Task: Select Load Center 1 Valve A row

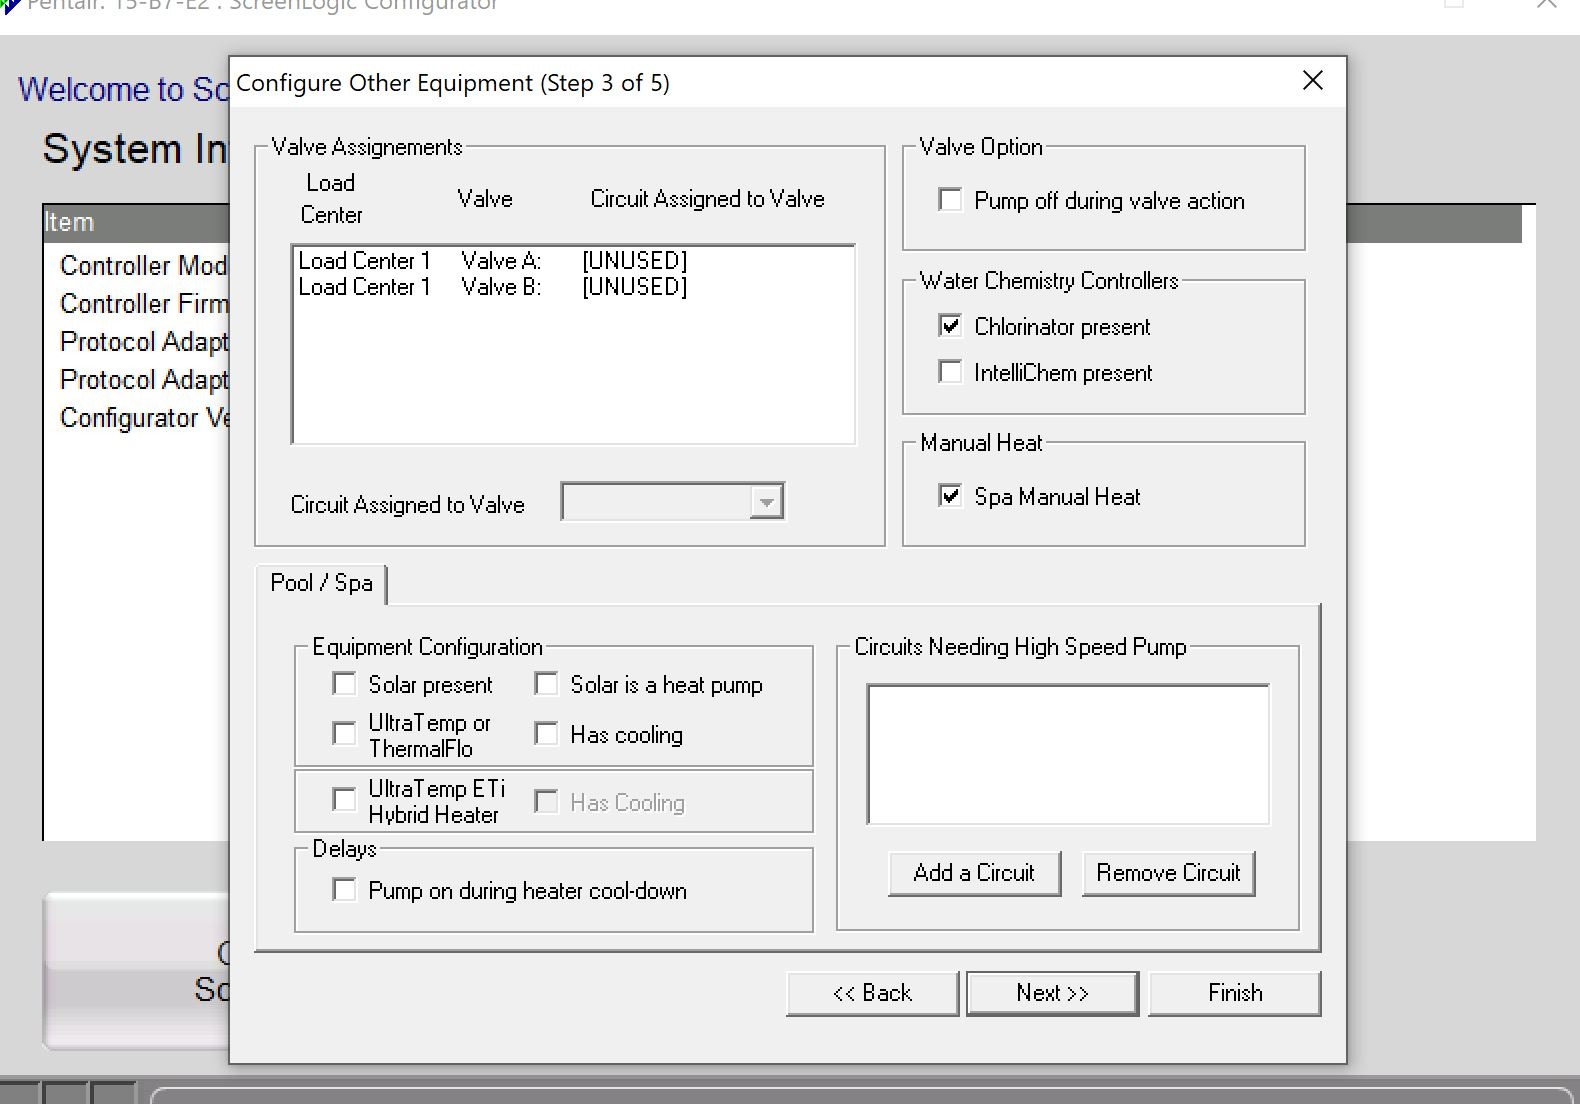Action: (573, 261)
